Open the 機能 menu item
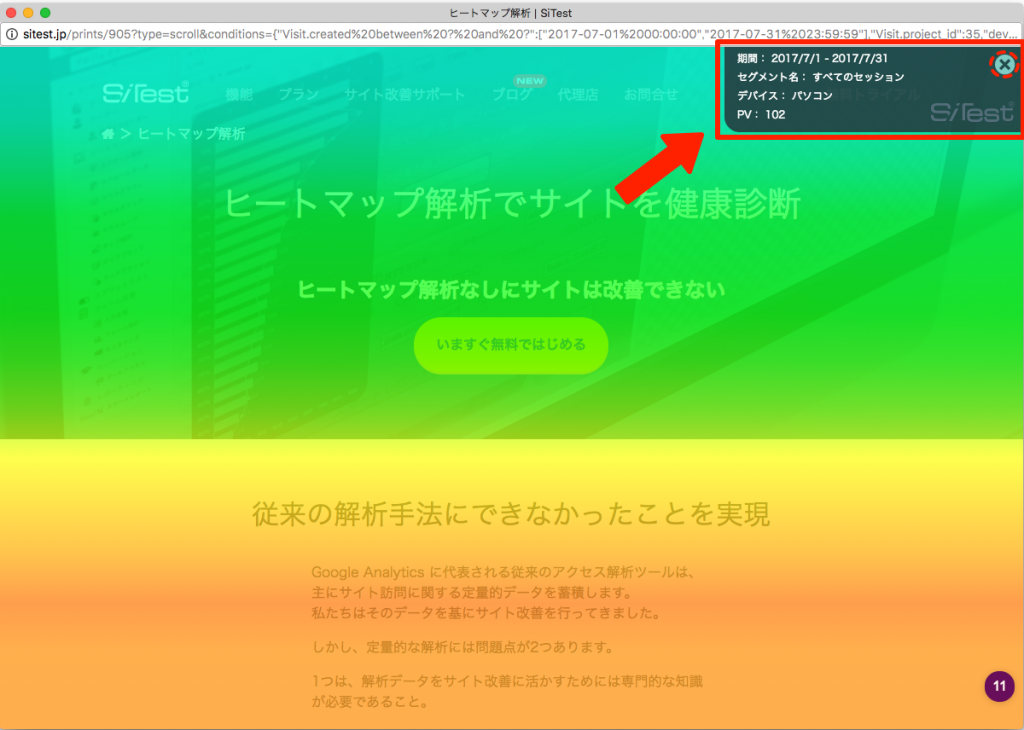The height and width of the screenshot is (730, 1024). 239,95
